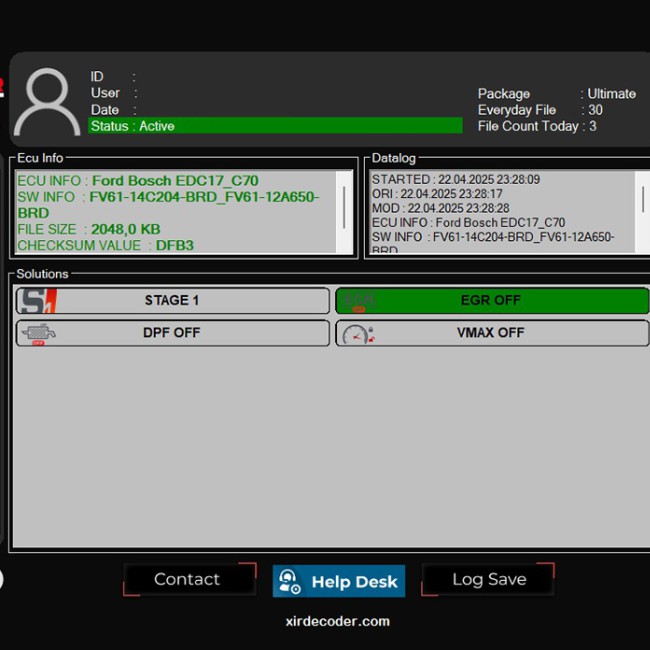Select the SW INFO FV61-14C204-BRD line in Ecu Info

pyautogui.click(x=168, y=205)
